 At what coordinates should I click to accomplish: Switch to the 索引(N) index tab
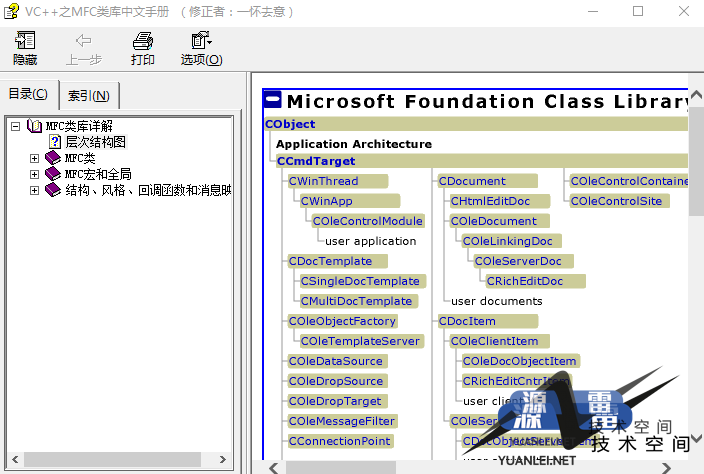coord(89,96)
